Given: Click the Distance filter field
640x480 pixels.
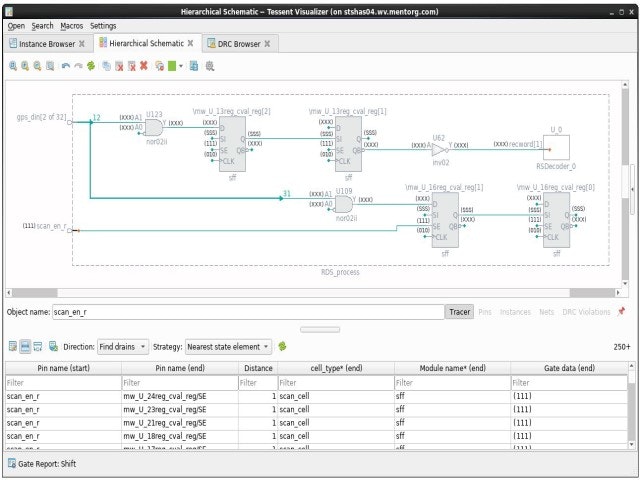Looking at the screenshot, I should click(x=258, y=383).
